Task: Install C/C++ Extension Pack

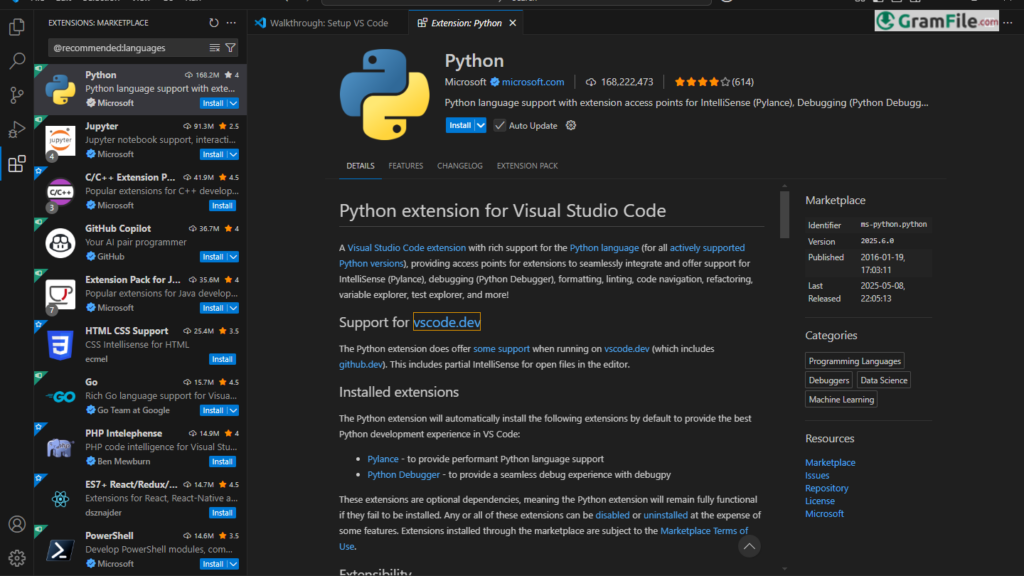Action: 222,206
